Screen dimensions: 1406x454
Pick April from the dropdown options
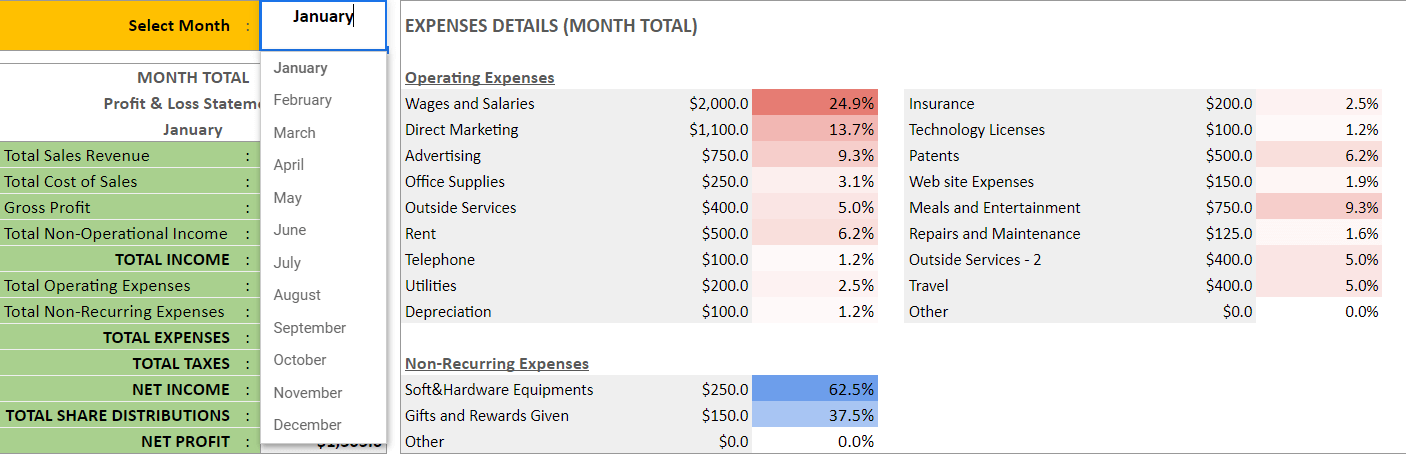coord(289,165)
